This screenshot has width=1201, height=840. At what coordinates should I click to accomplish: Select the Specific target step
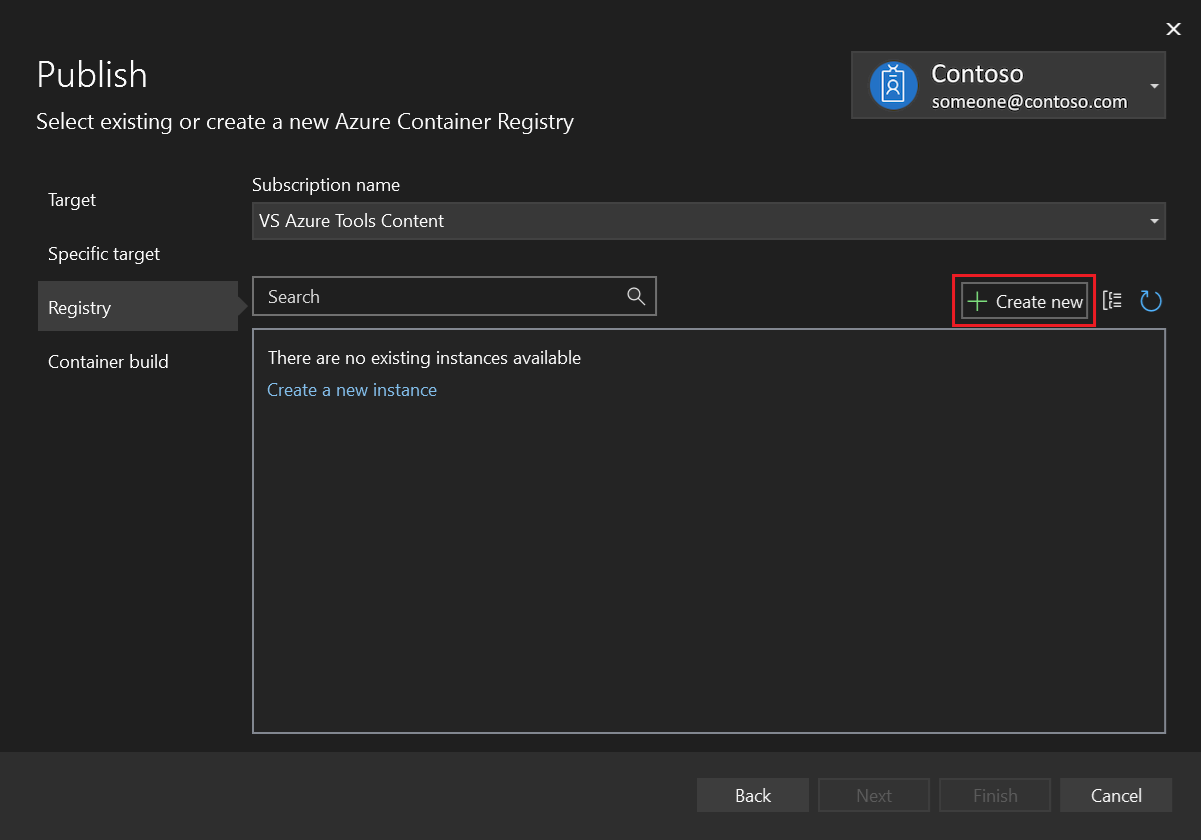click(103, 254)
